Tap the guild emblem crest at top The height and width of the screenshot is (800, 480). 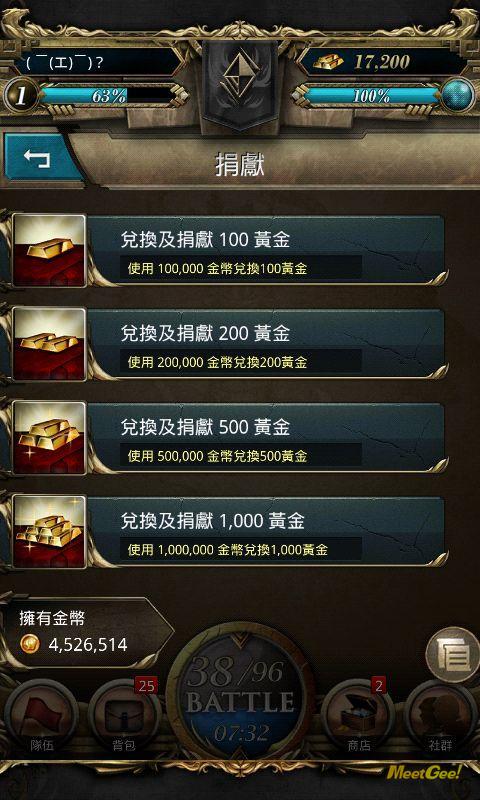point(240,84)
